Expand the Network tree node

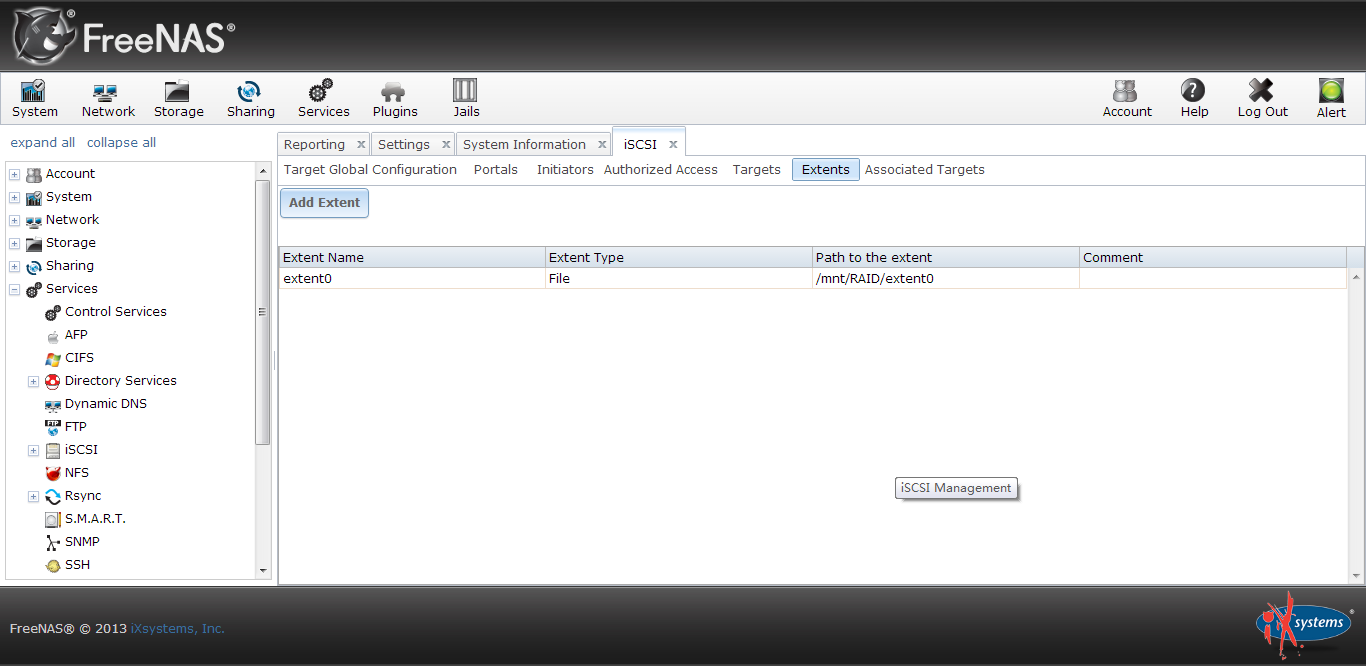pos(14,220)
